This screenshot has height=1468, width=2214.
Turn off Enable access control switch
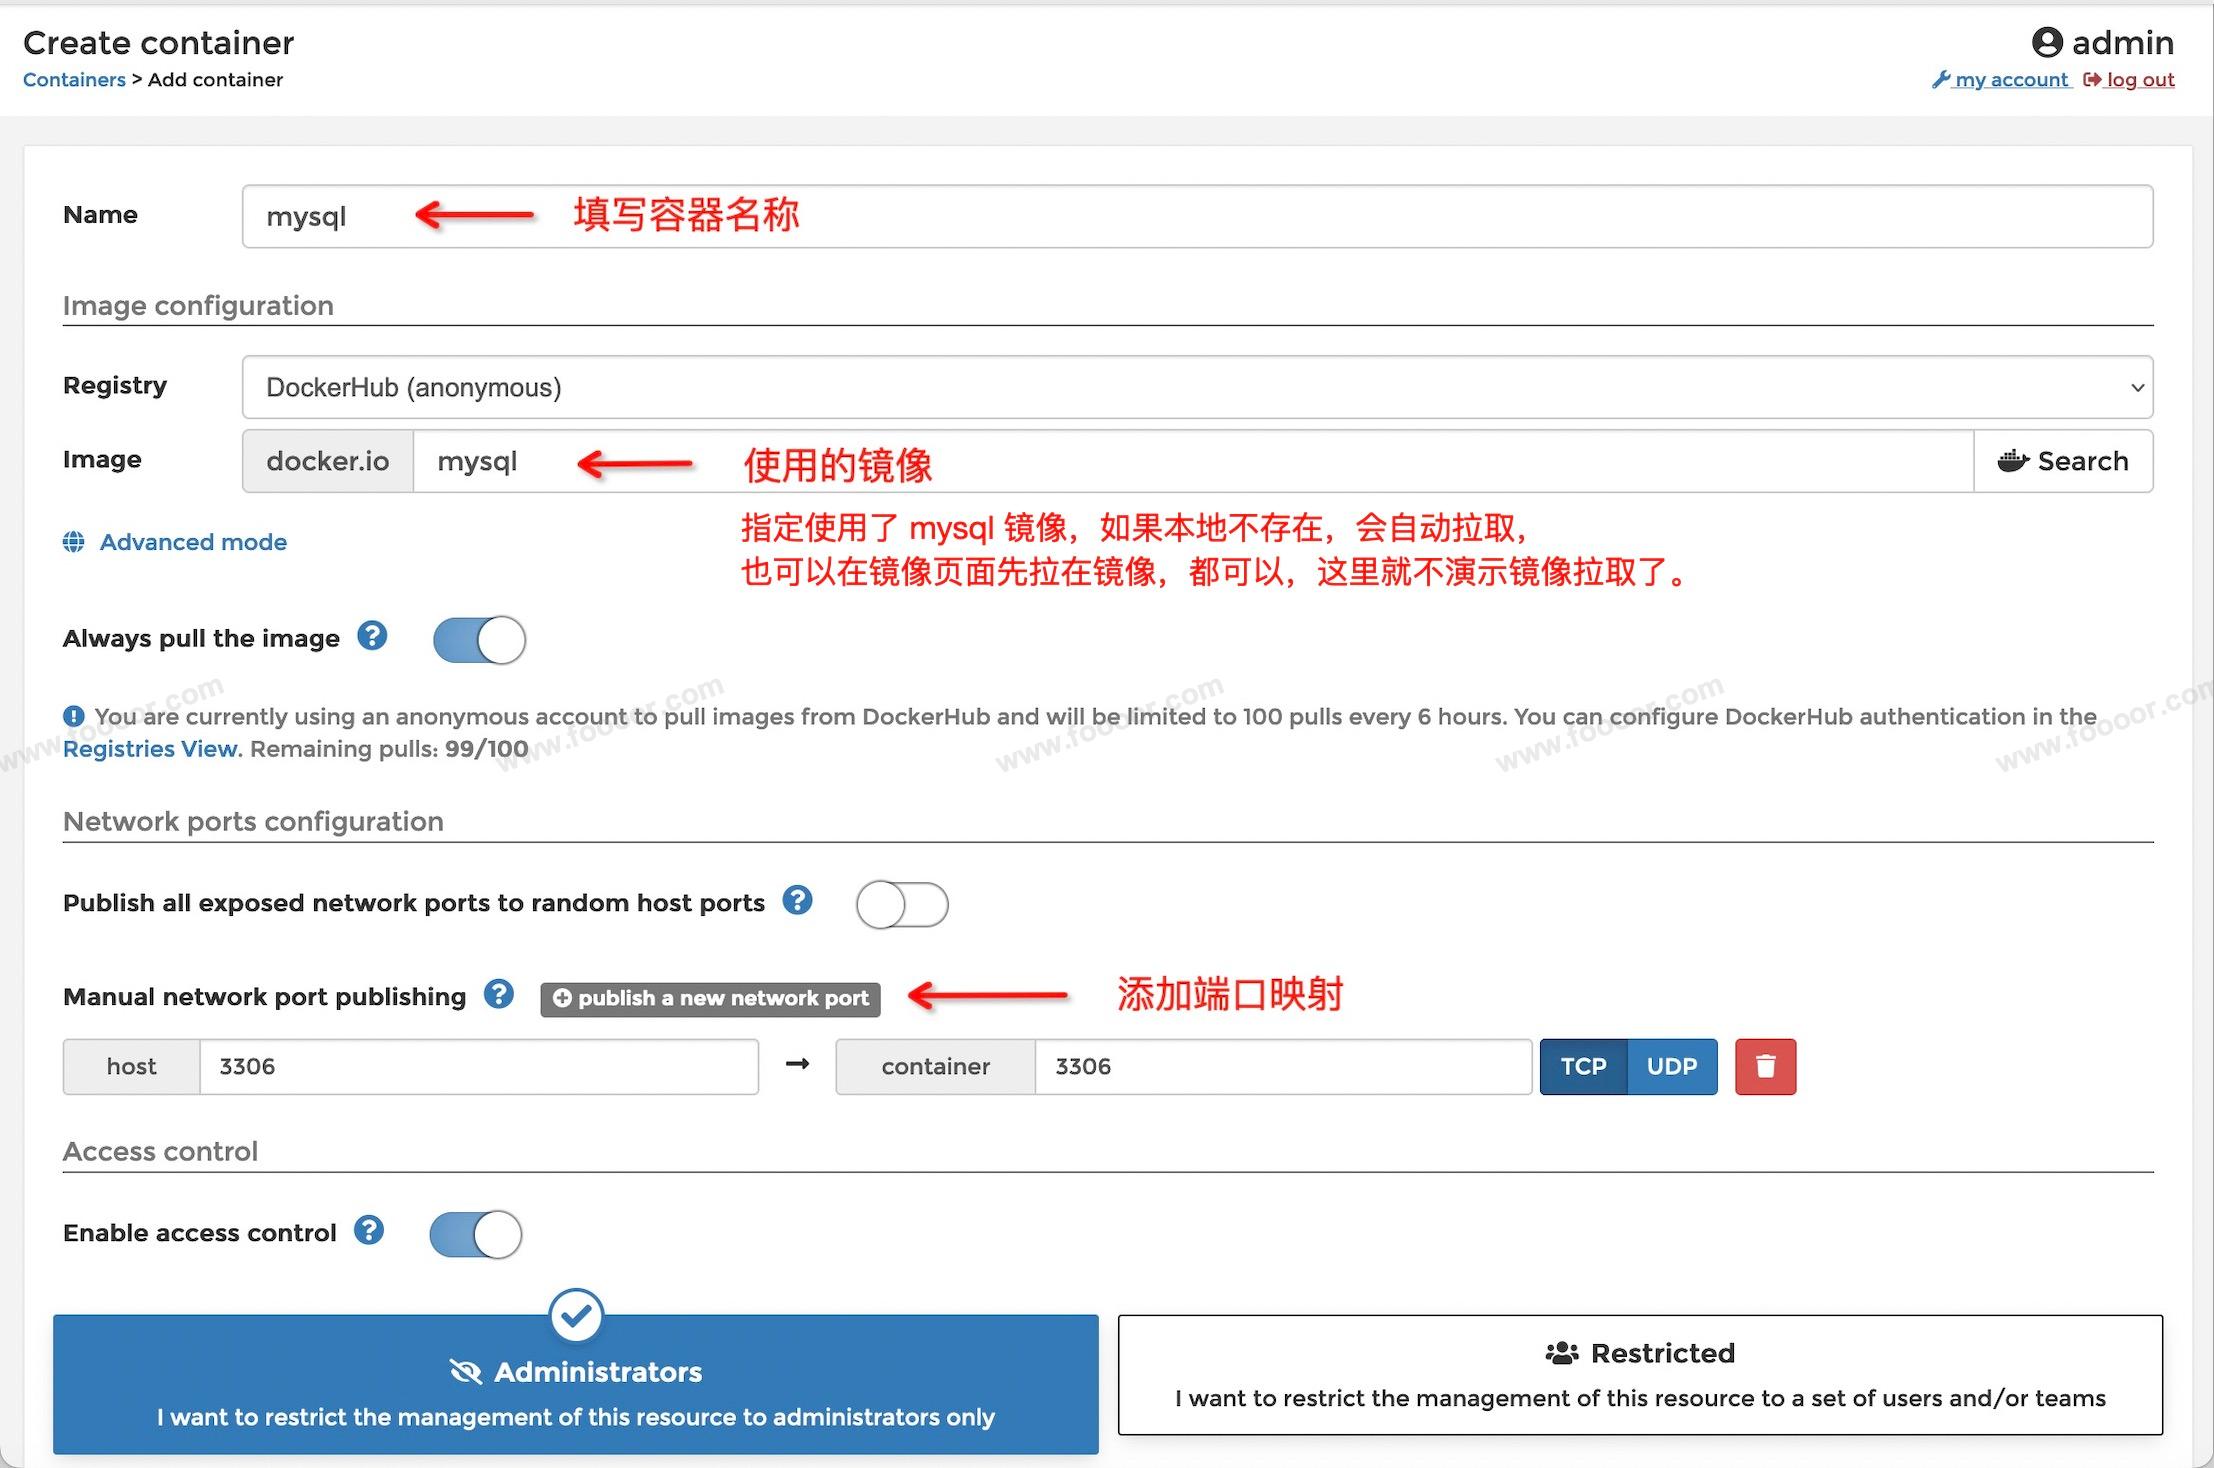pyautogui.click(x=476, y=1234)
